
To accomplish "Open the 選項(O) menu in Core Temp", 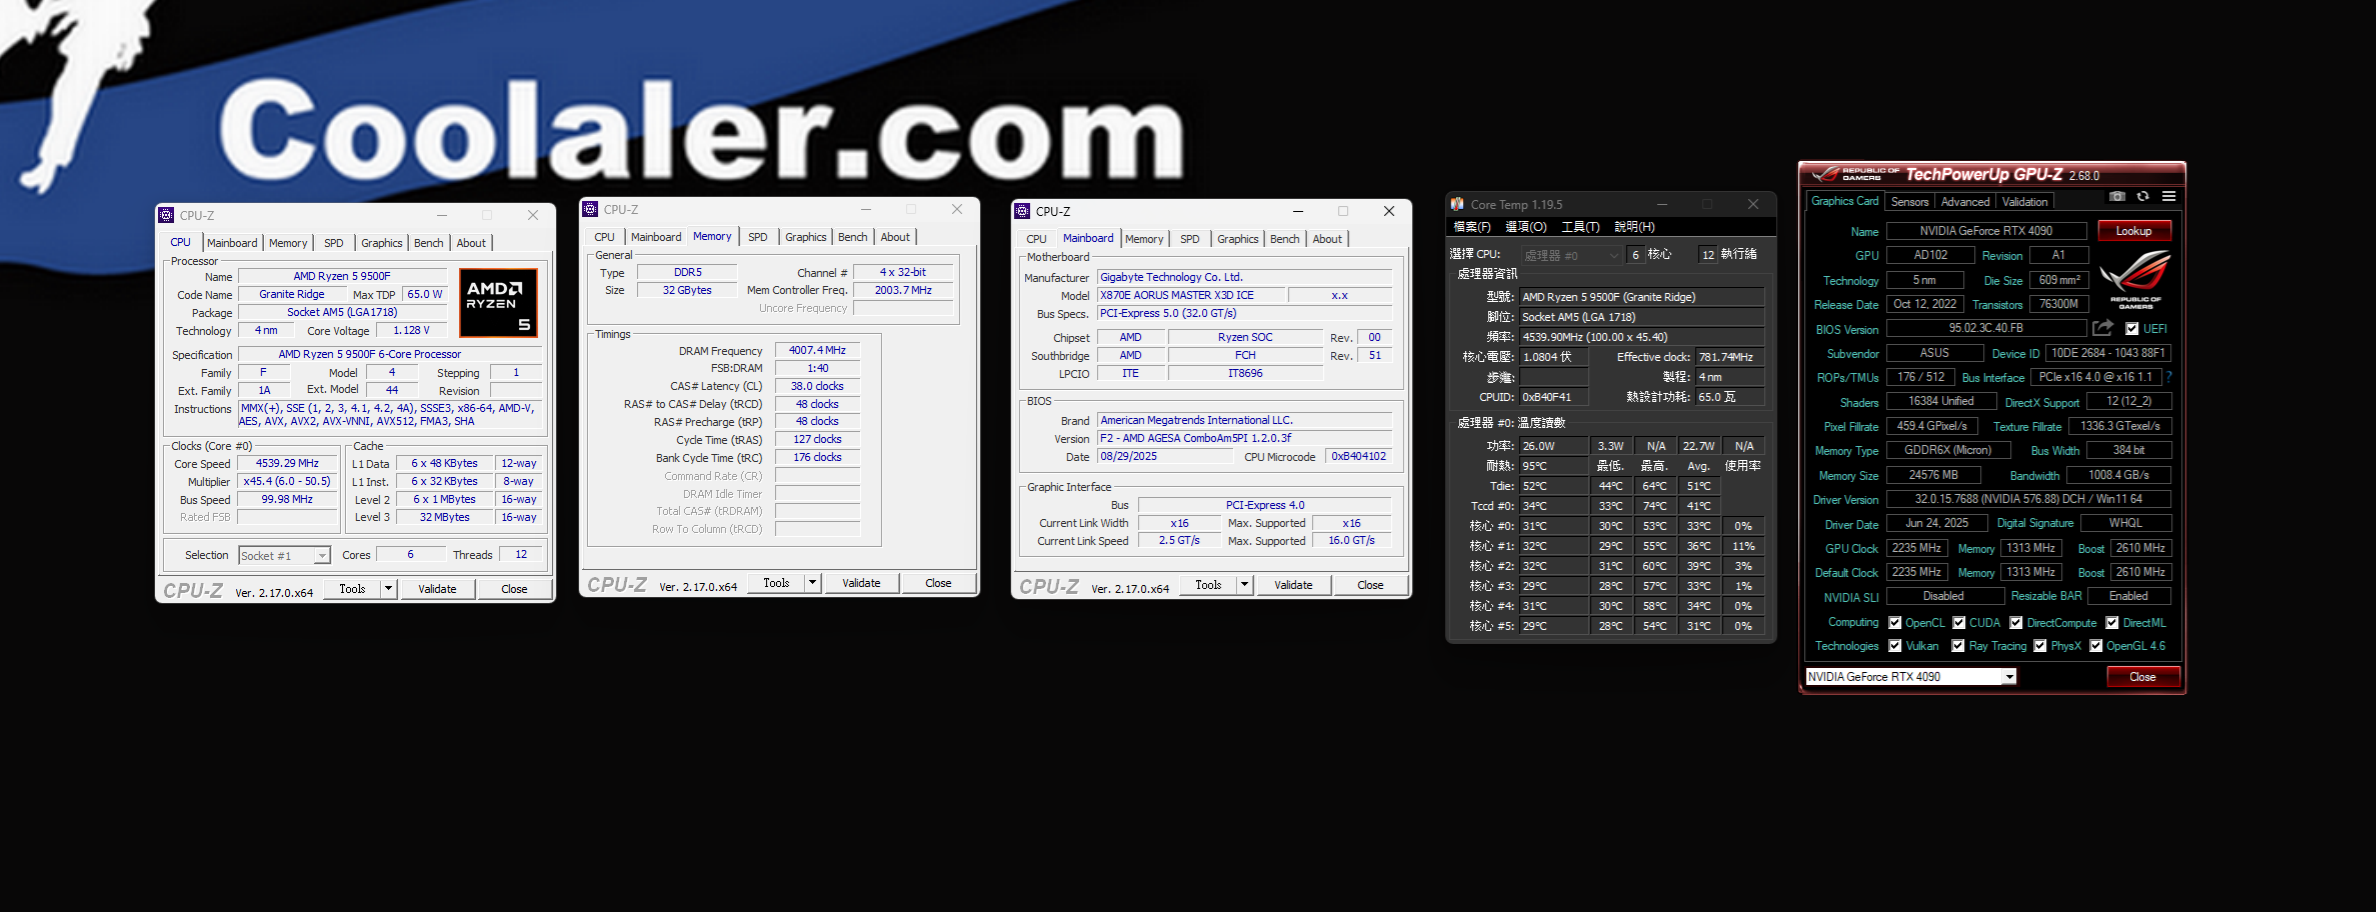I will pyautogui.click(x=1526, y=227).
